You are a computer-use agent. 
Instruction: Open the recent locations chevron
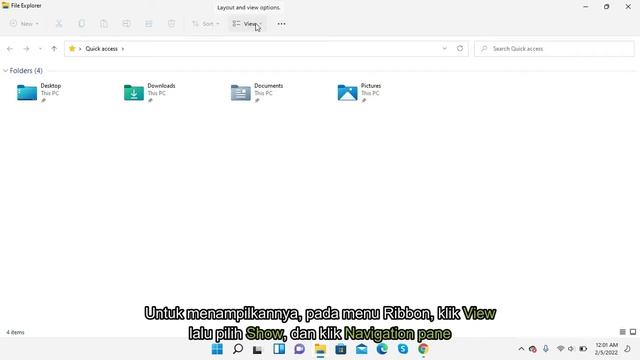tap(40, 49)
